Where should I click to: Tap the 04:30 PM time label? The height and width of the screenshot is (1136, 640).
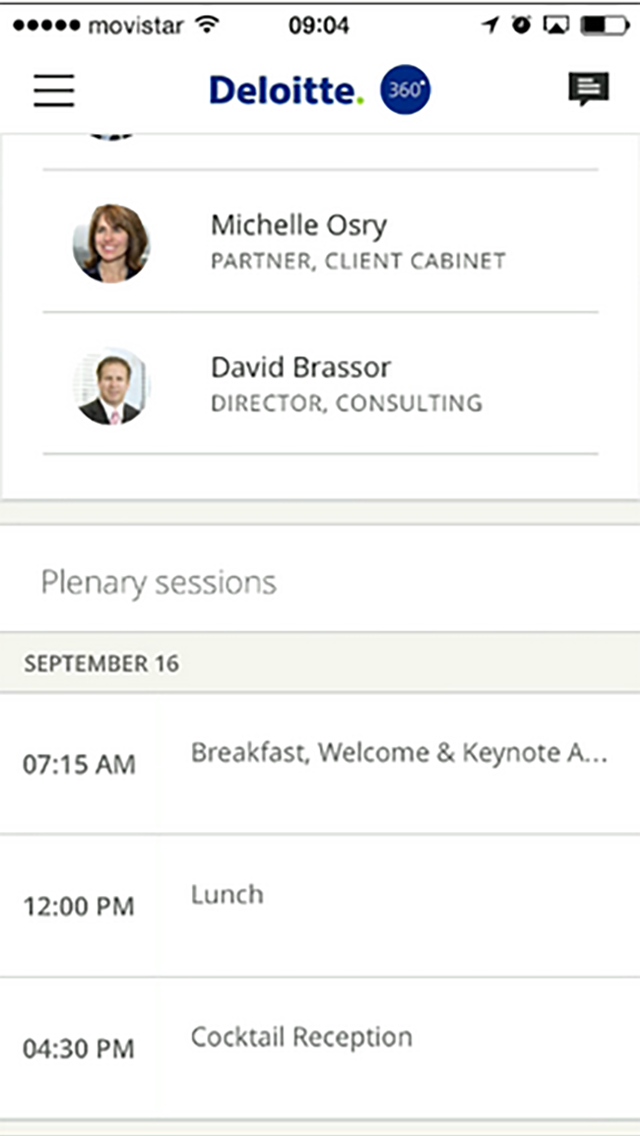point(79,1049)
